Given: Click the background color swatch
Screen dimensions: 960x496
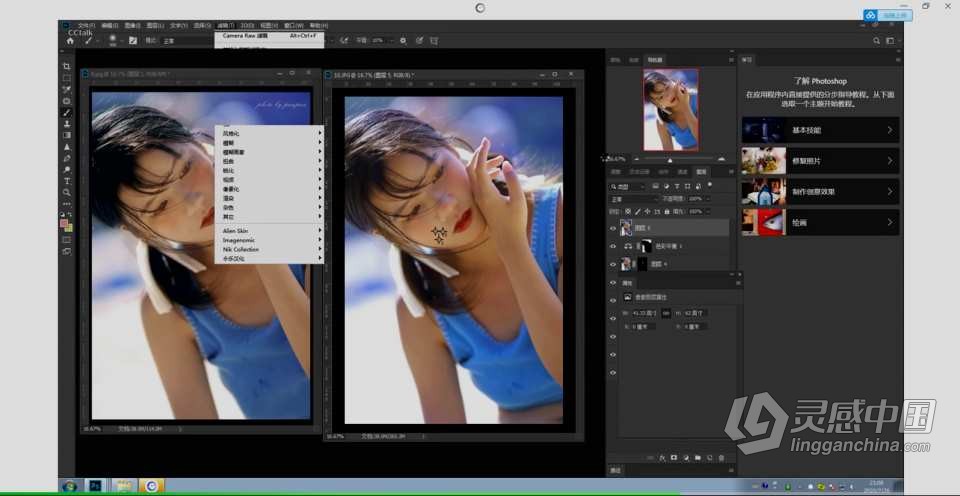Looking at the screenshot, I should (x=69, y=228).
